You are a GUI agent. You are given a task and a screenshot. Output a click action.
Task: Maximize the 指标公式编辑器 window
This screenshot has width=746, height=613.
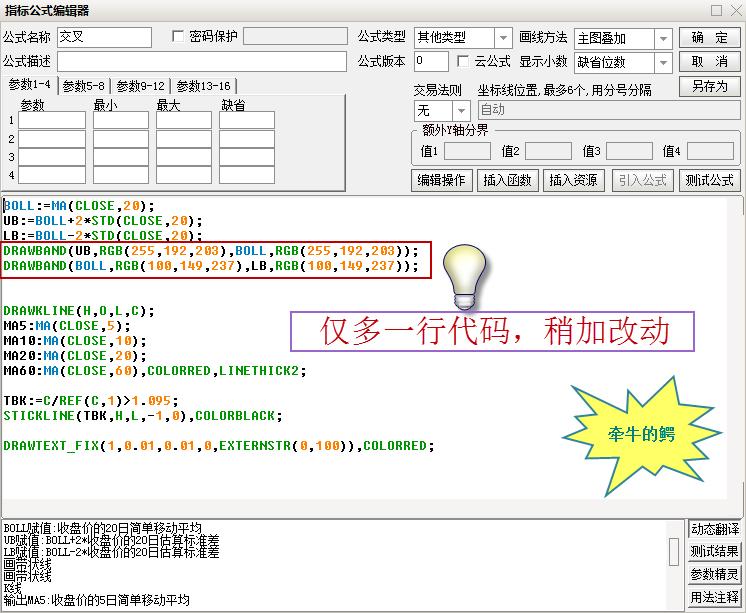click(x=716, y=10)
